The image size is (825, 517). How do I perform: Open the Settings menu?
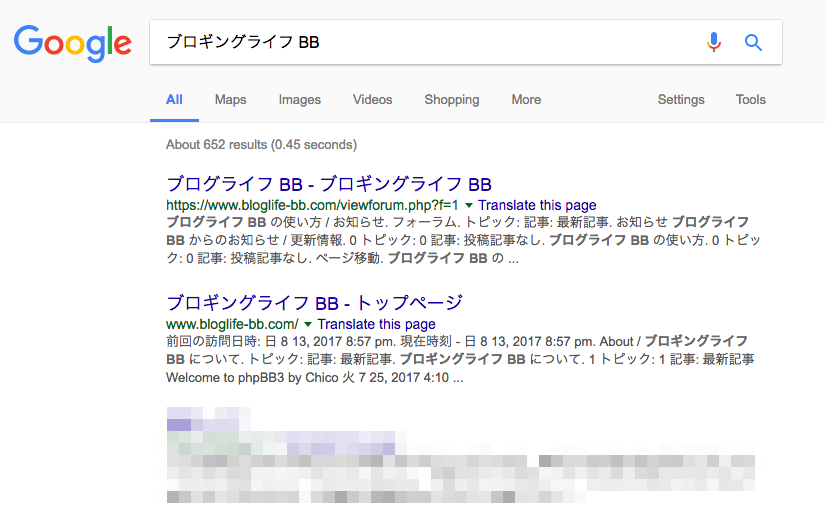click(681, 99)
